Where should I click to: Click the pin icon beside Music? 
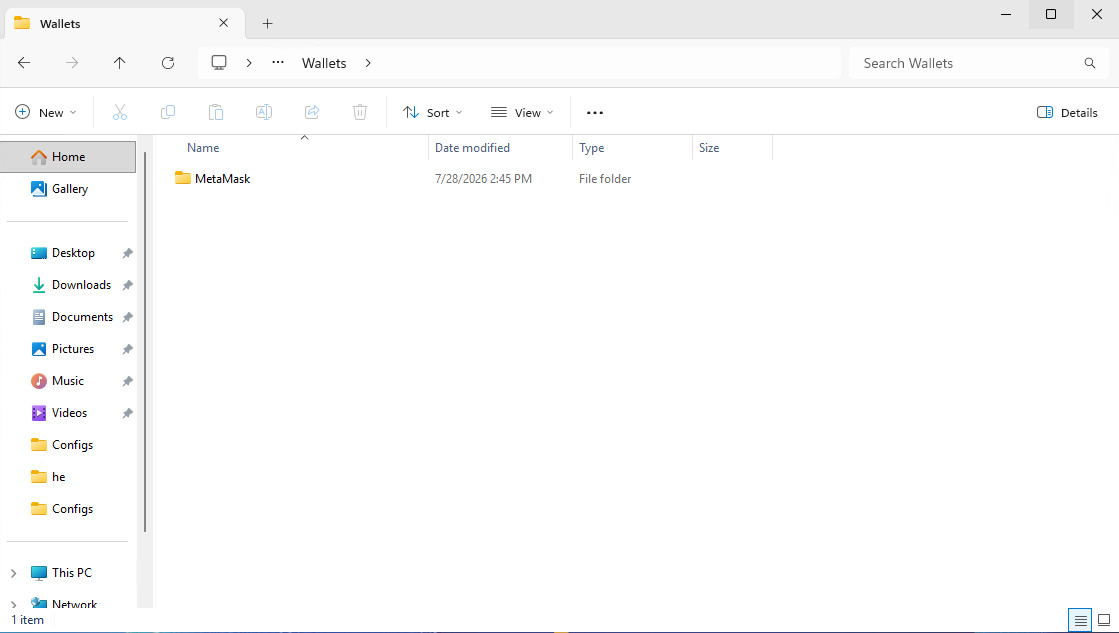coord(127,382)
